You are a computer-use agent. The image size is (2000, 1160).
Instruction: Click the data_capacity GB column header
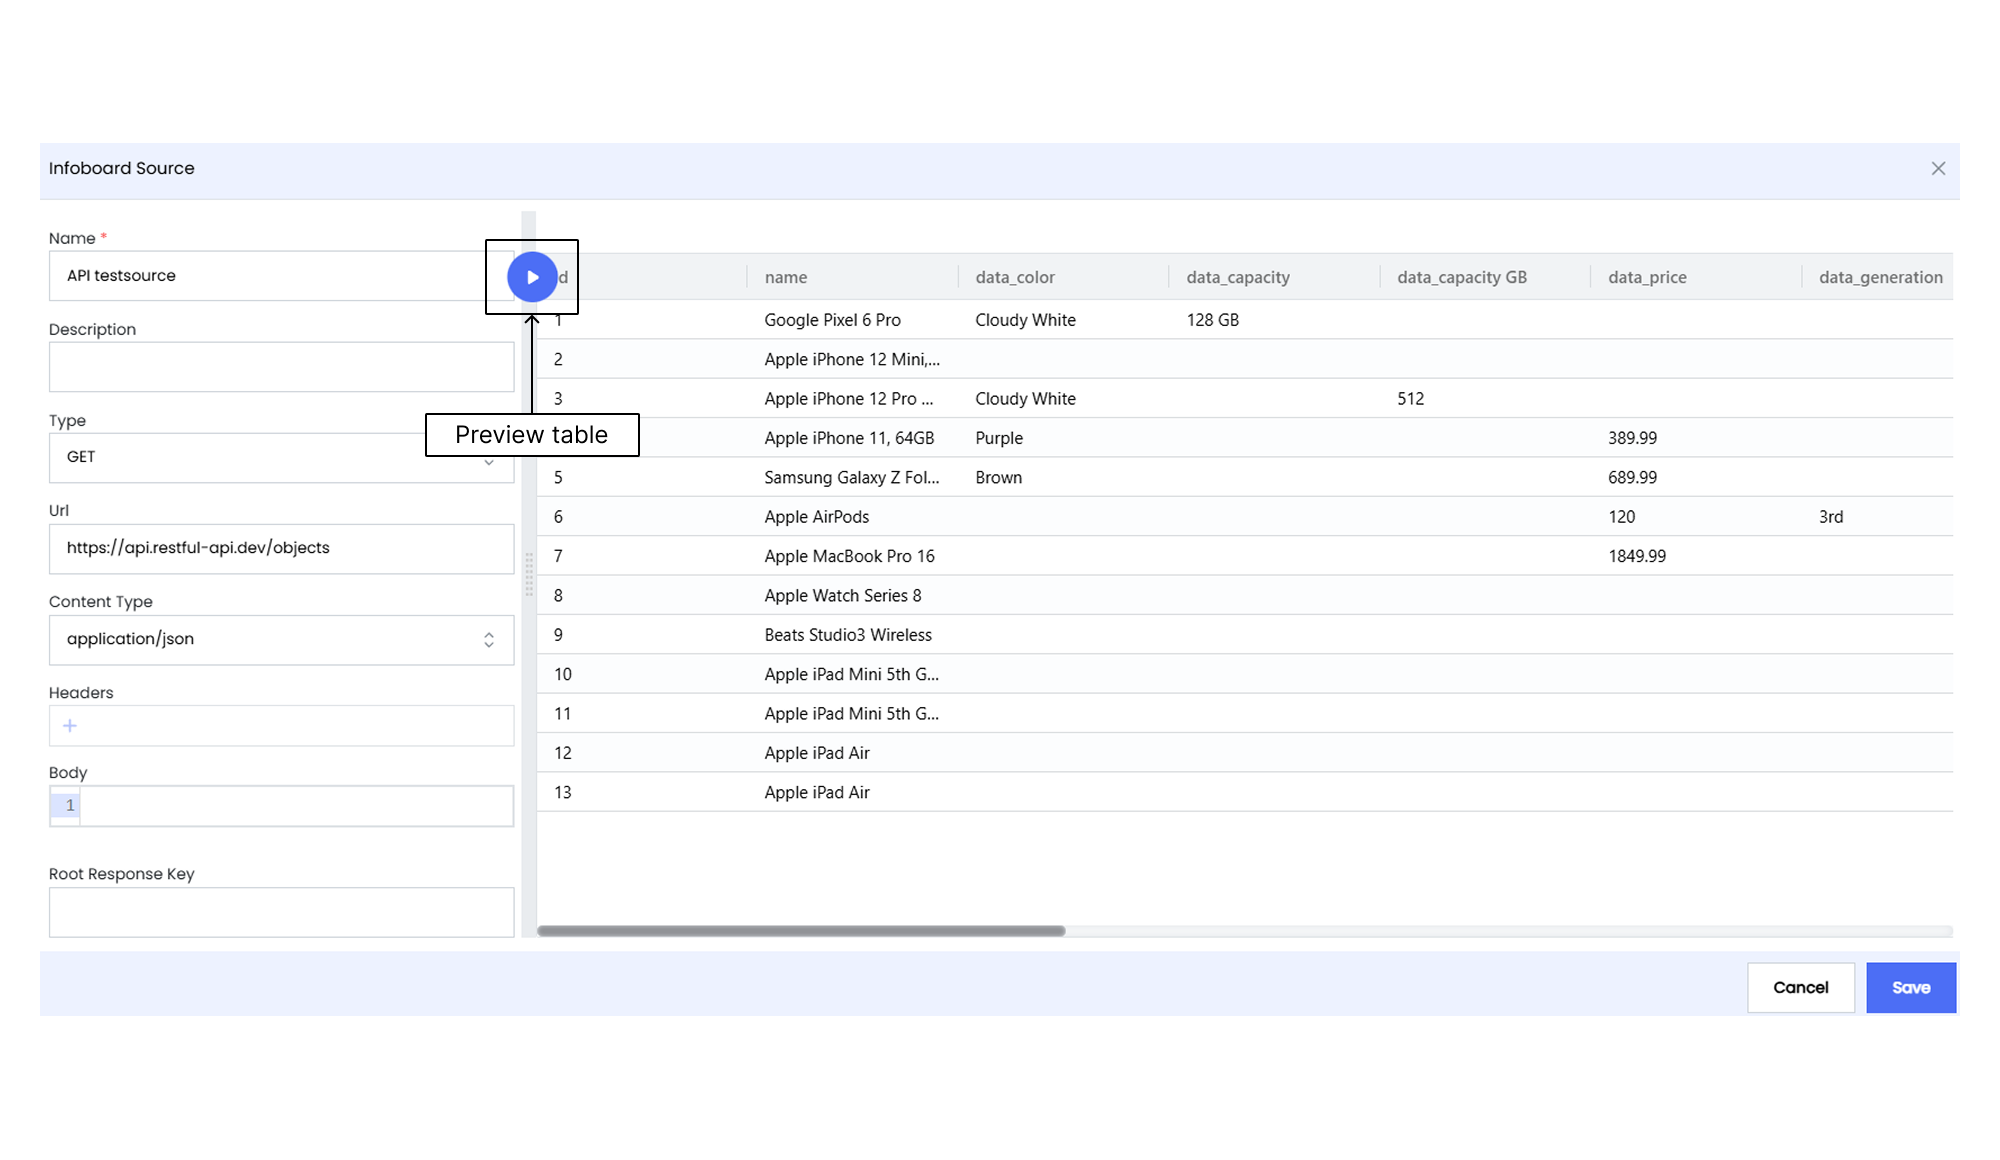point(1485,277)
